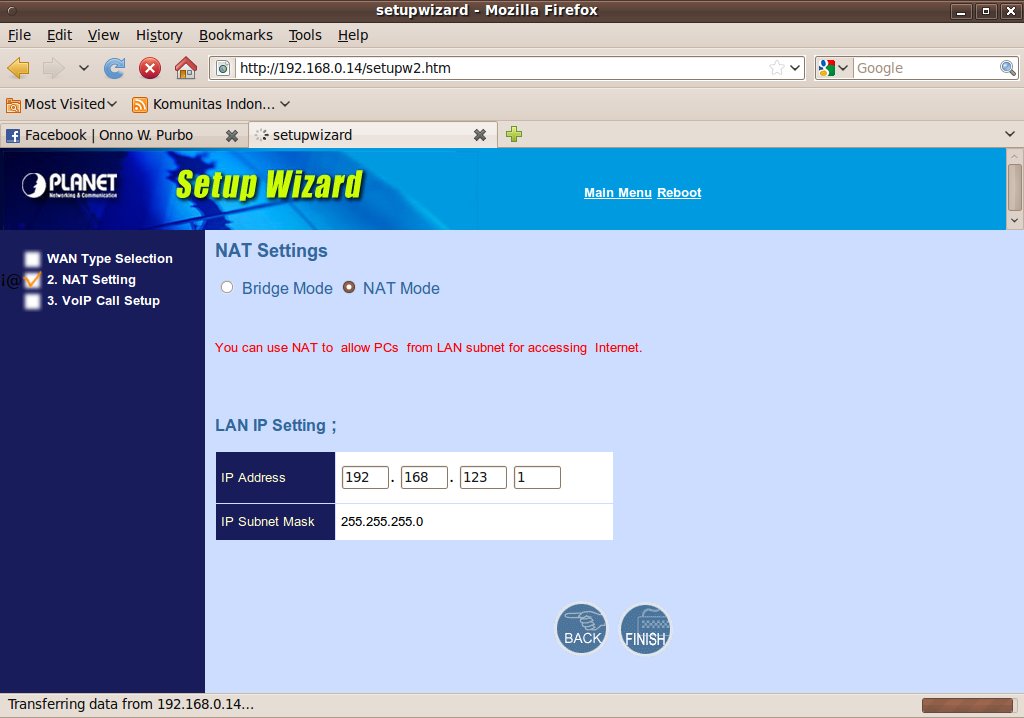Viewport: 1024px width, 718px height.
Task: Click the WAN Type Selection step checkbox
Action: 32,259
